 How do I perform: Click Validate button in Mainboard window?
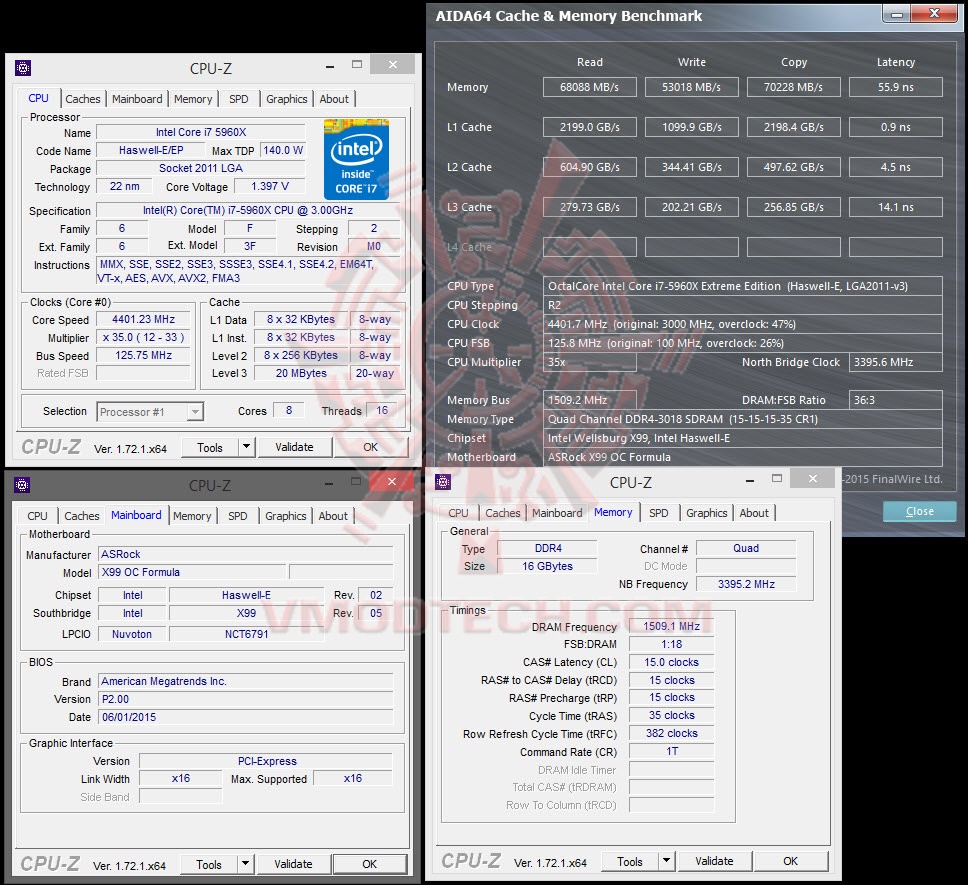point(293,864)
